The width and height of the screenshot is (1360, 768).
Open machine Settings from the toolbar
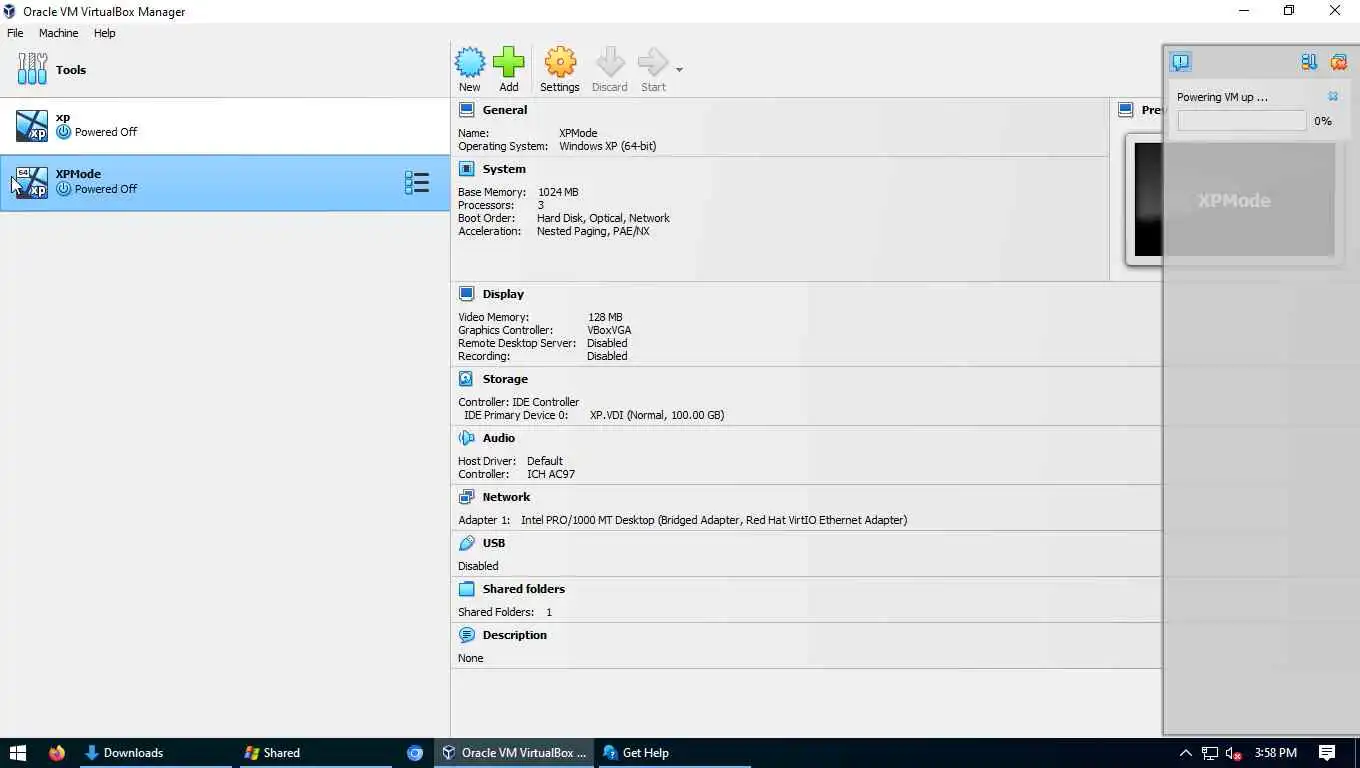[560, 69]
